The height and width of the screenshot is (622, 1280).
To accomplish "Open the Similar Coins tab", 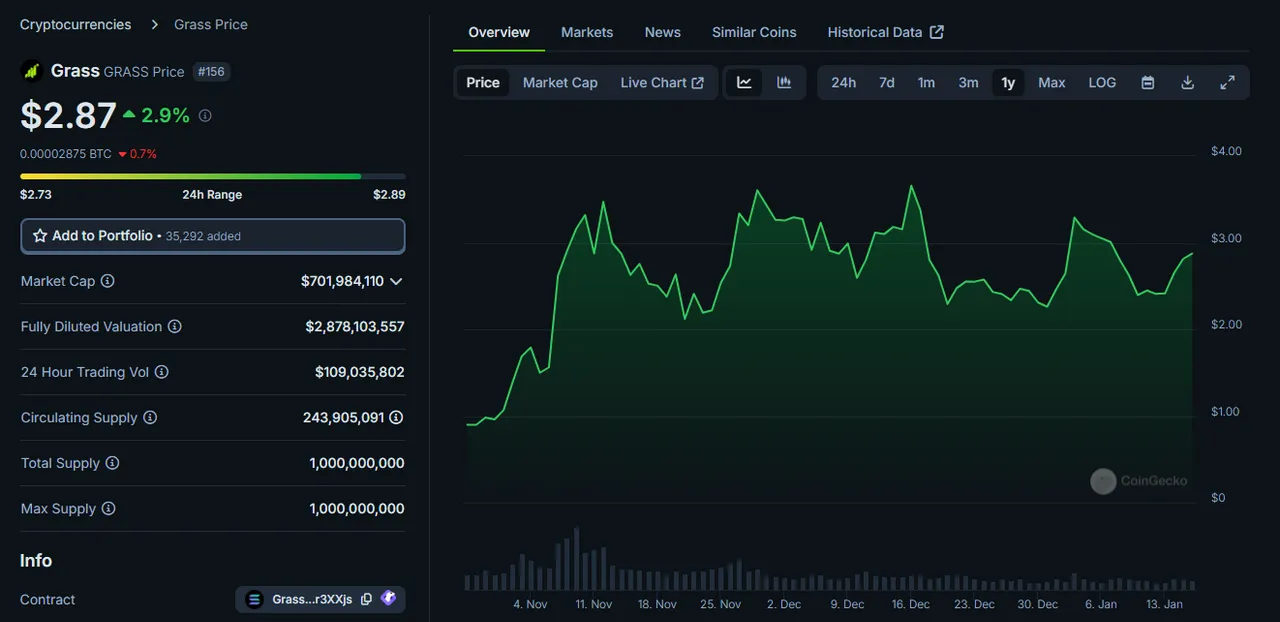I will click(x=754, y=32).
